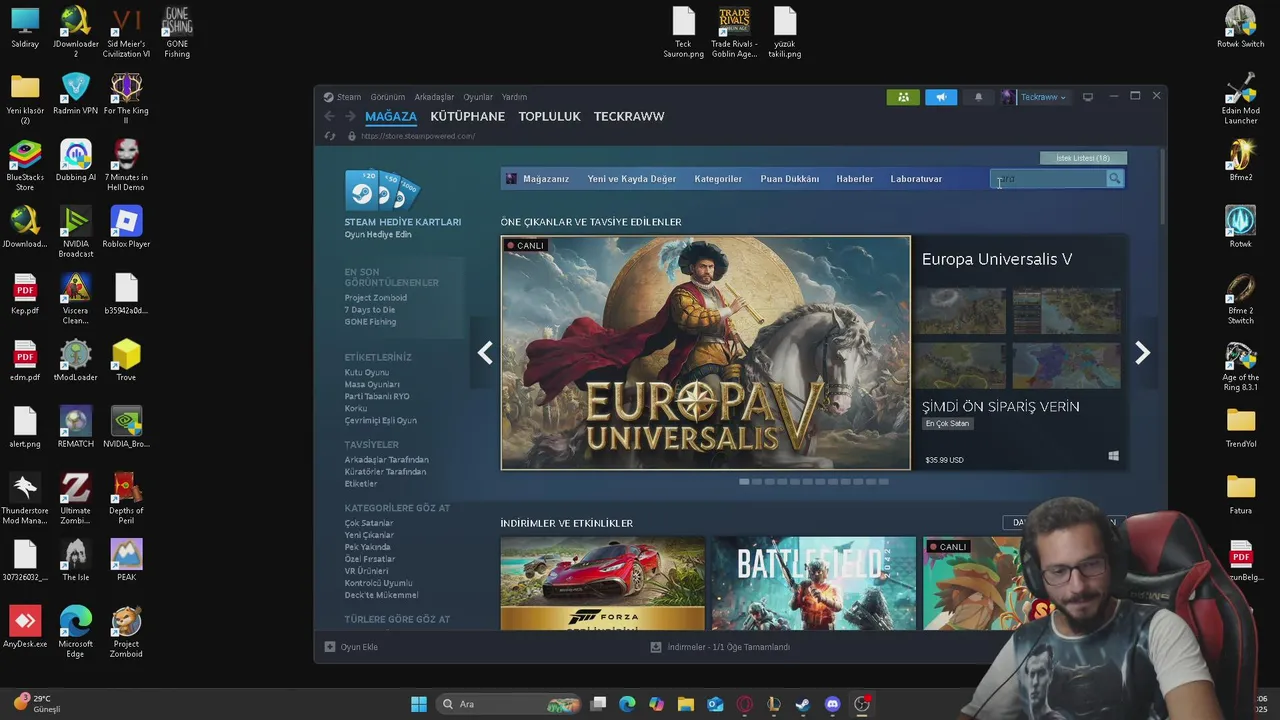Screen dimensions: 1280x720
Task: Open the blue announcements megaphone button
Action: (x=940, y=97)
